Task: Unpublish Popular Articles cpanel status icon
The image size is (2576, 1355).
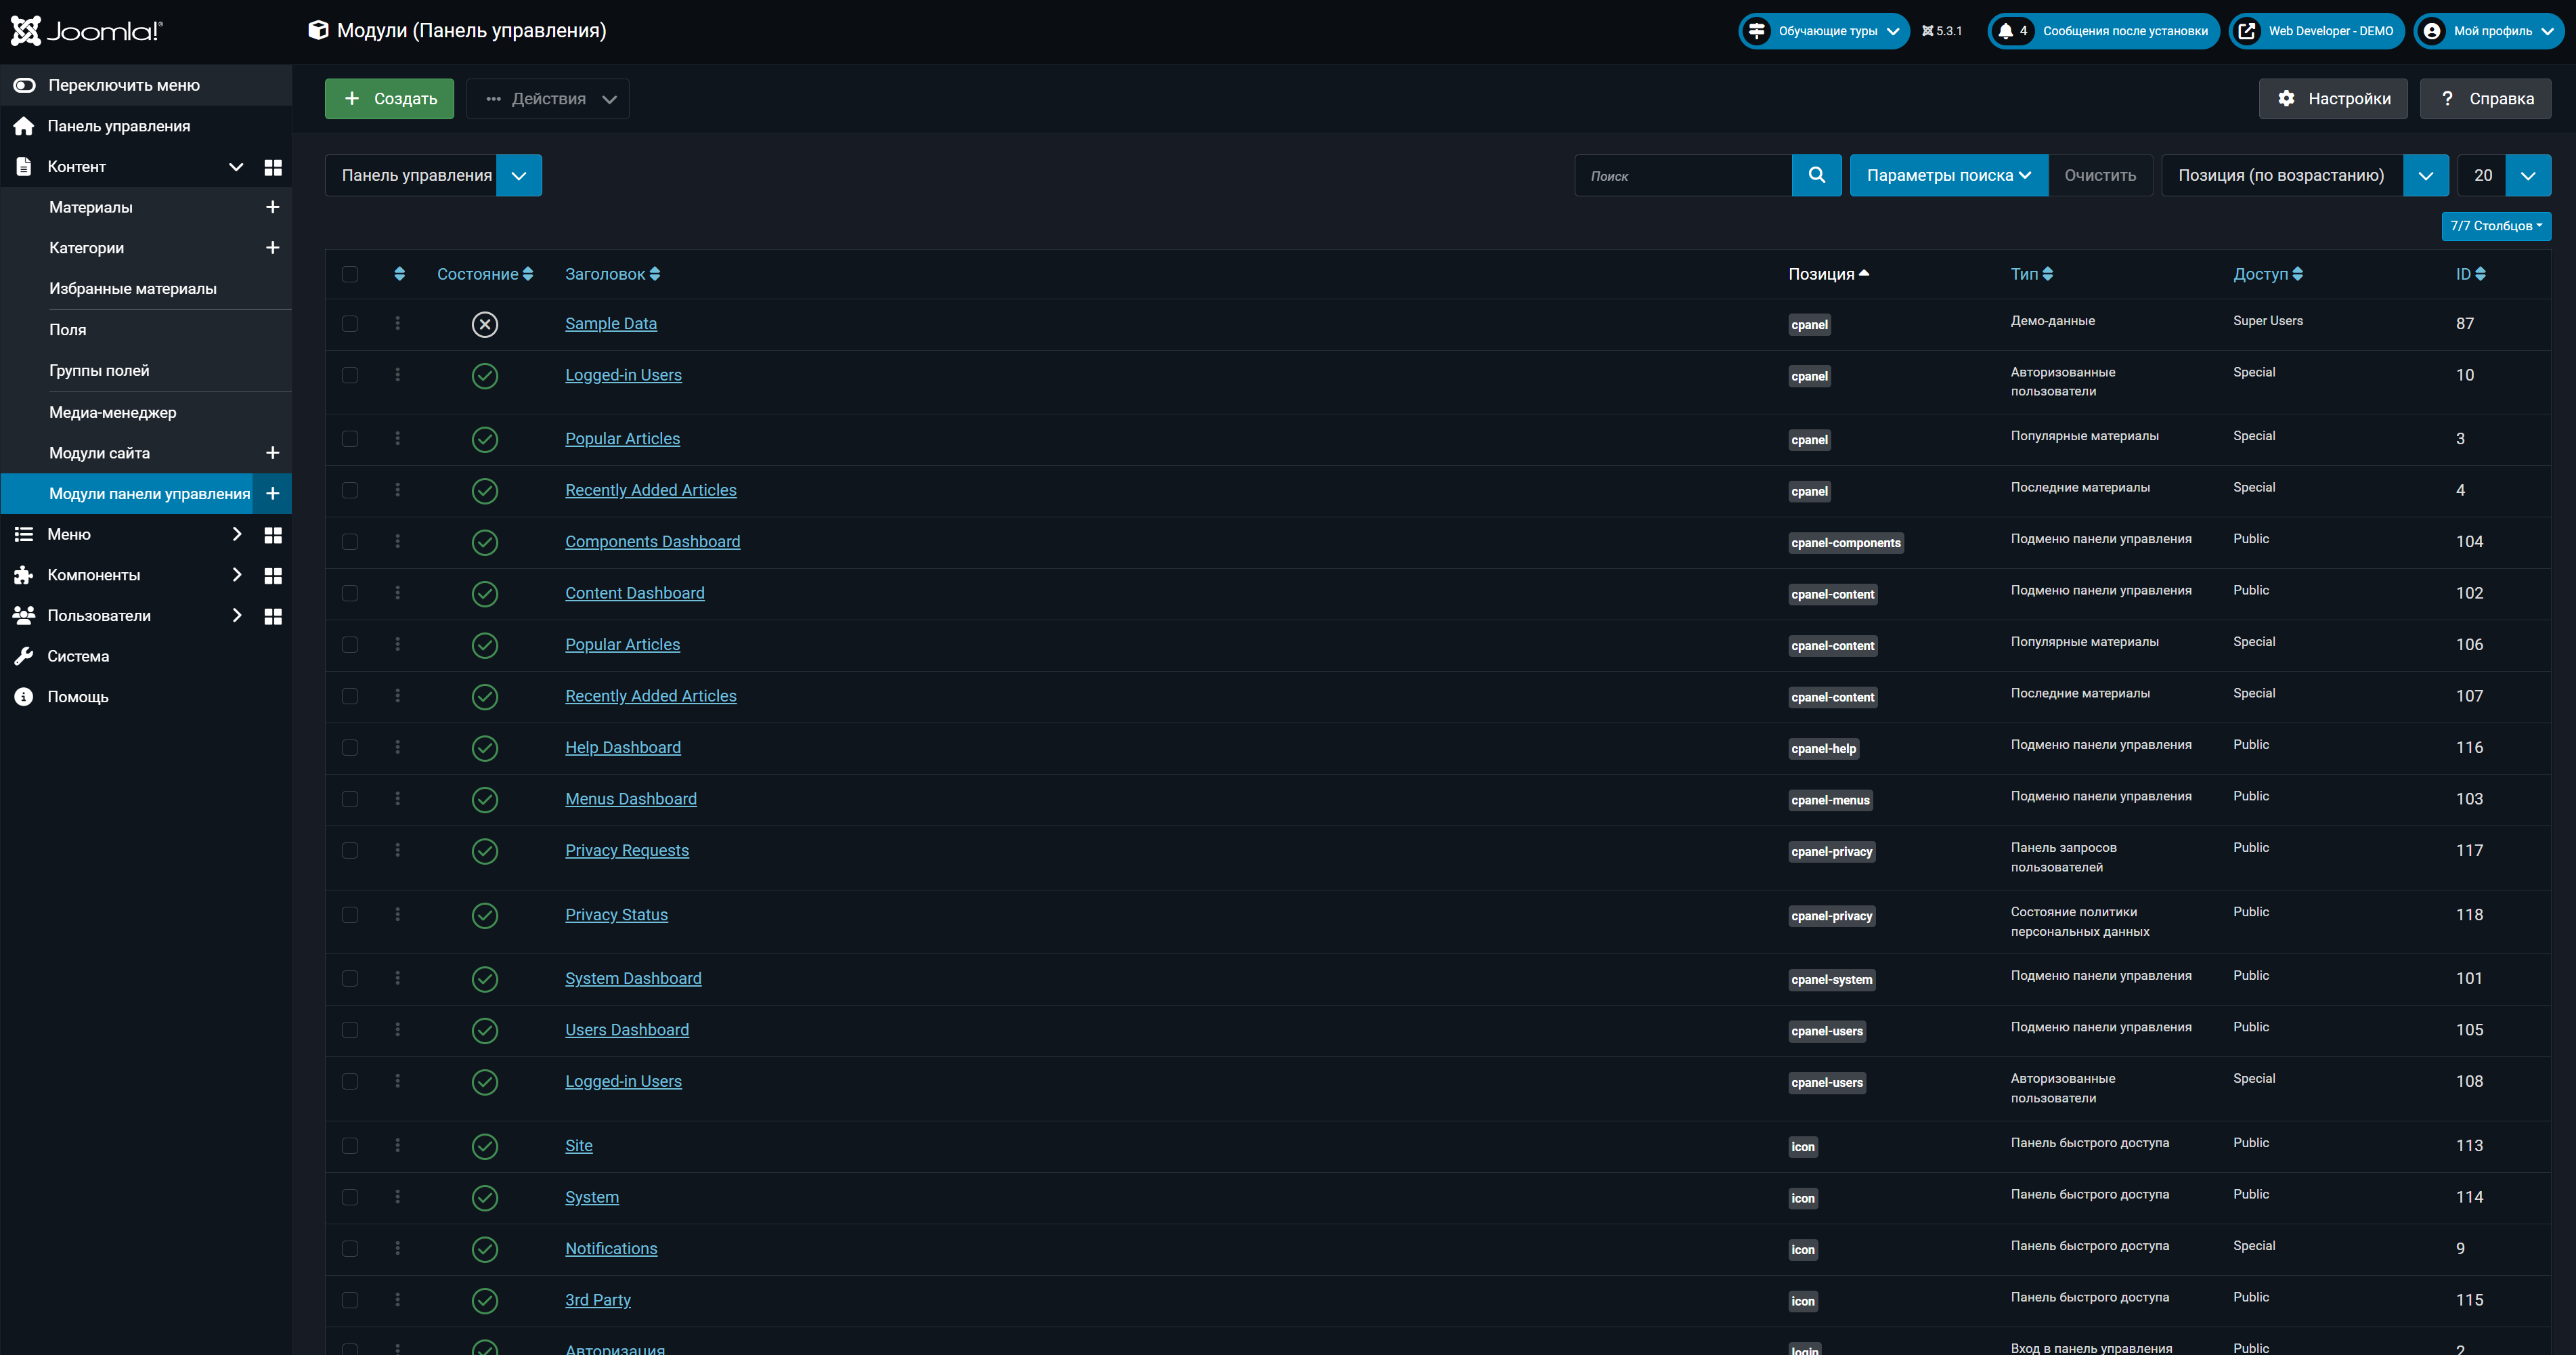Action: [484, 439]
